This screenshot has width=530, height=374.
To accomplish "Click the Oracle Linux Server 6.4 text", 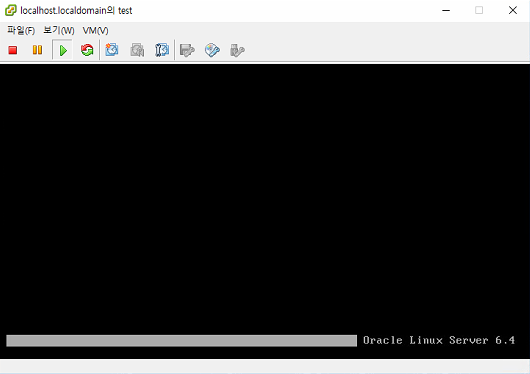I will click(x=439, y=340).
